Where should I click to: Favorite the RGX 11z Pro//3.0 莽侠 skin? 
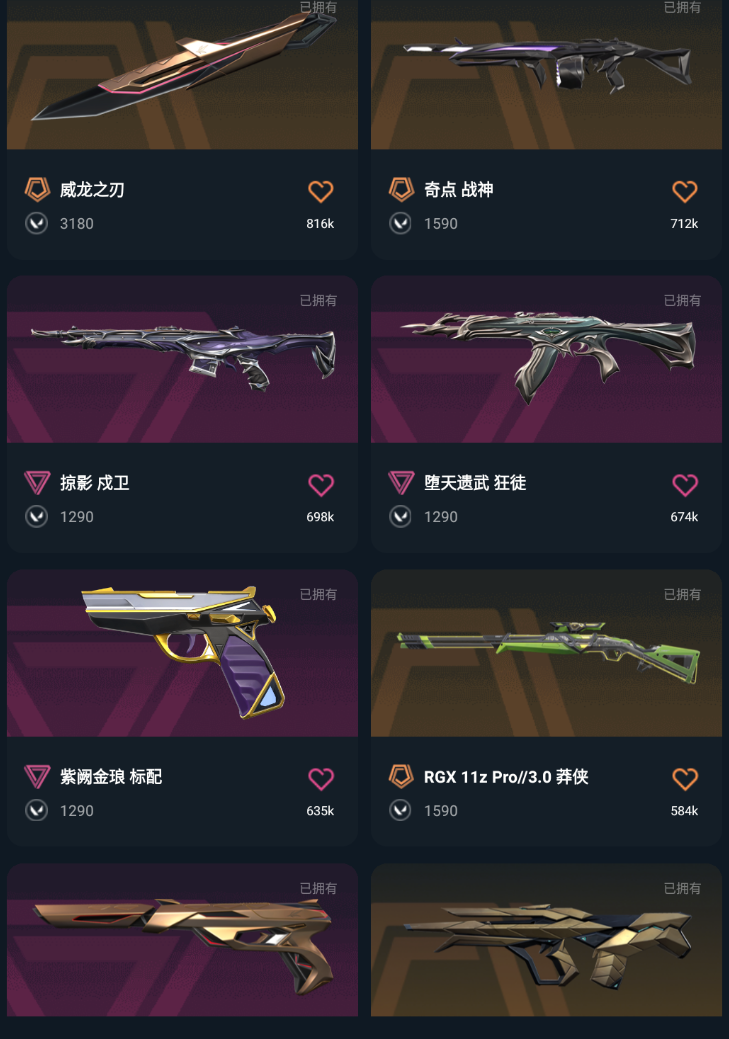tap(685, 779)
